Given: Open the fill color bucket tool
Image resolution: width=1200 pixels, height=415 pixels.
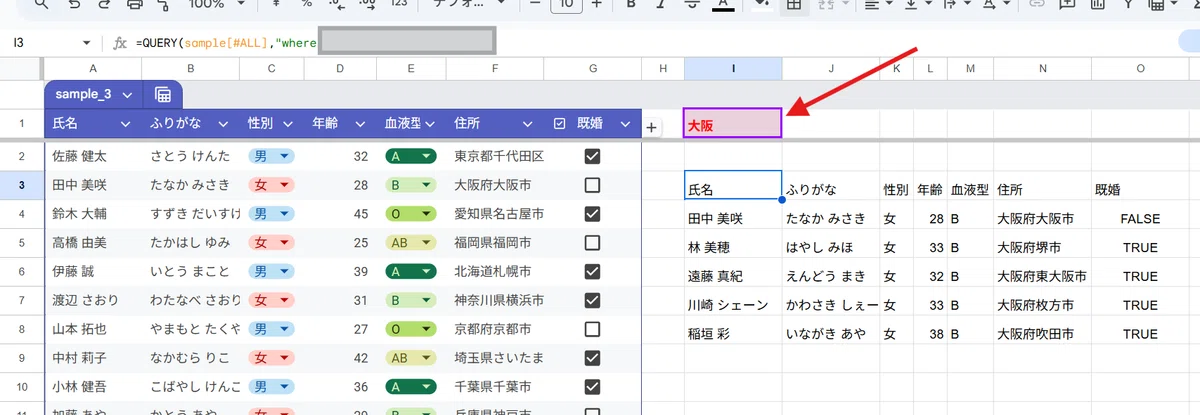Looking at the screenshot, I should (761, 5).
